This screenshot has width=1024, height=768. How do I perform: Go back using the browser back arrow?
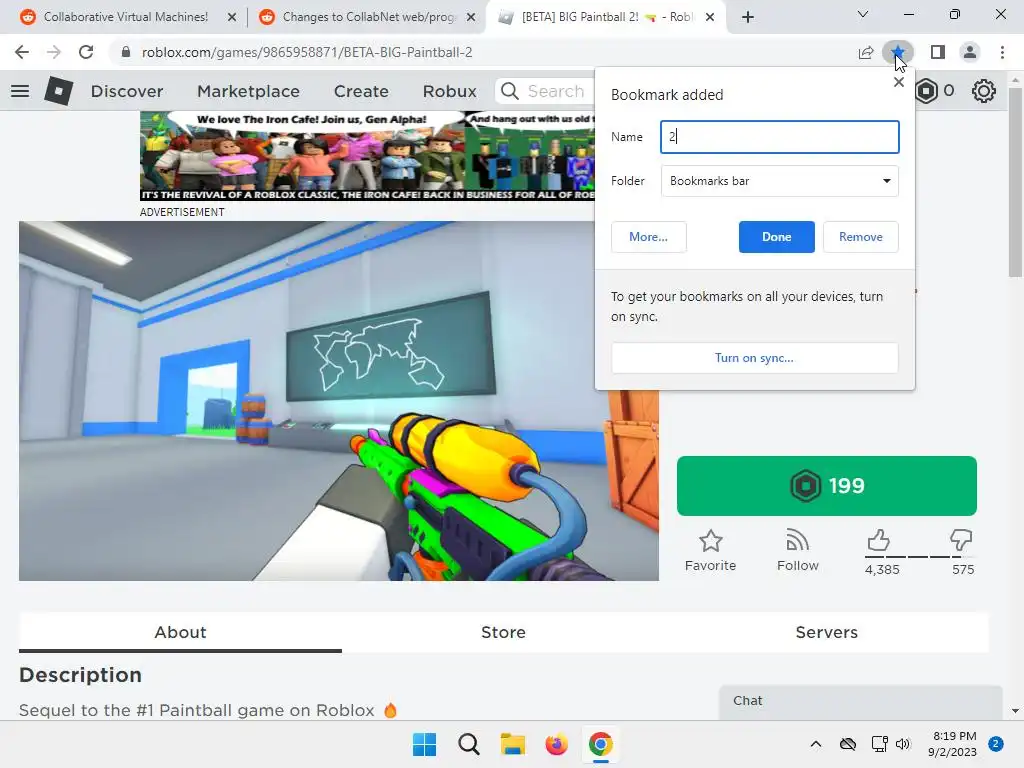click(22, 52)
